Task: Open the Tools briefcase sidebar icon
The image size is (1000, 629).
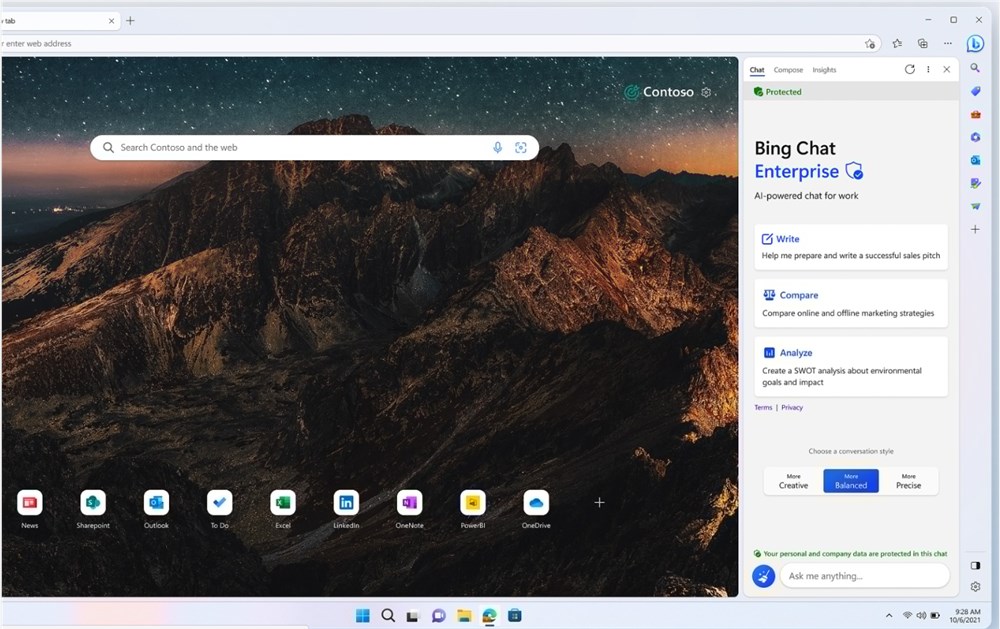Action: (975, 114)
